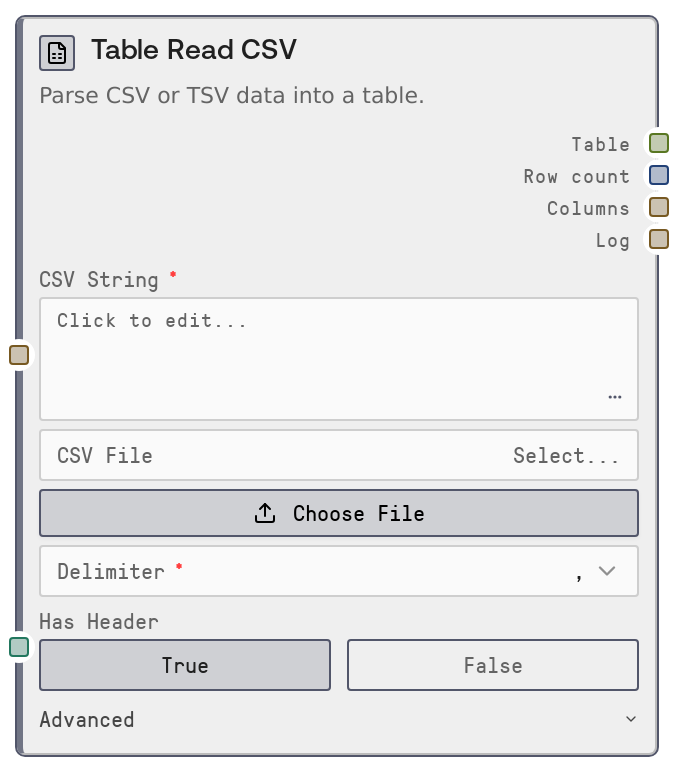Image resolution: width=674 pixels, height=772 pixels.
Task: Click the CSV String input port
Action: pyautogui.click(x=19, y=355)
